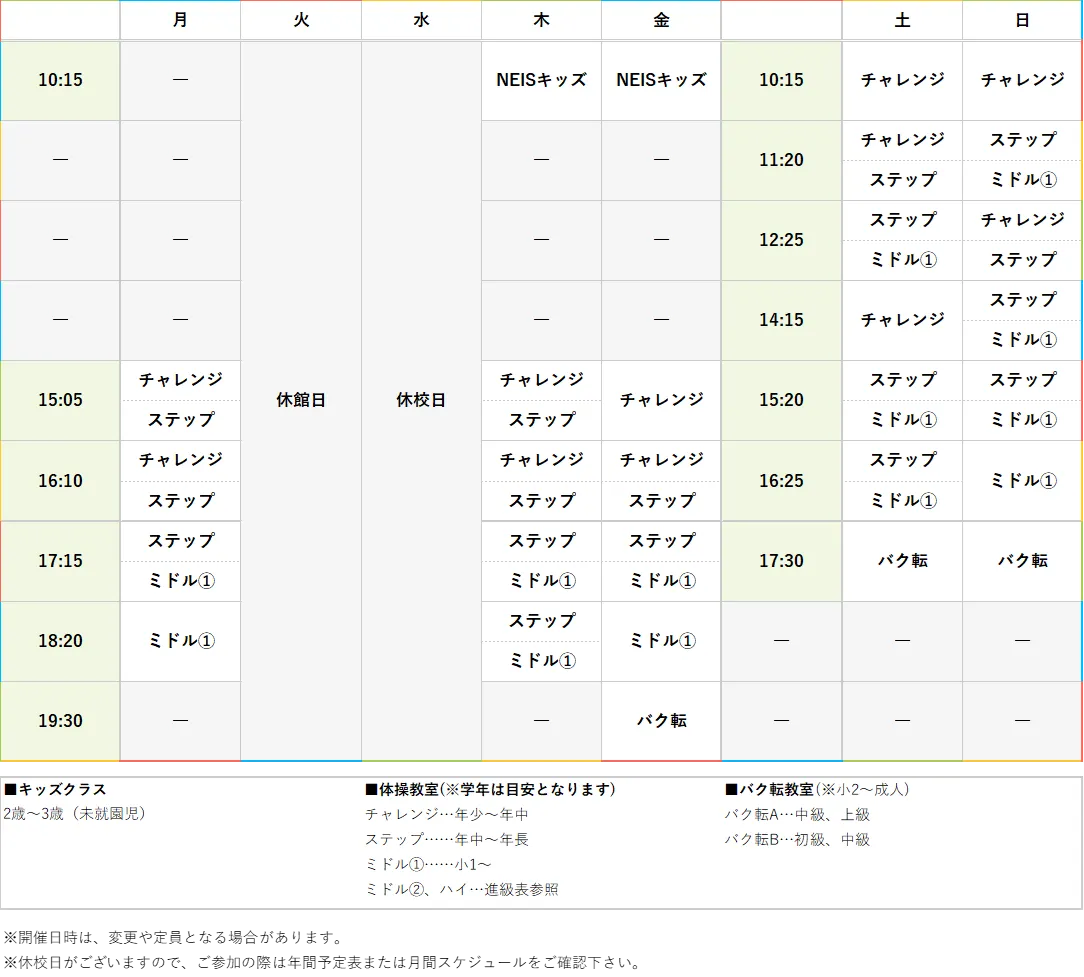Choose Sunday 17:30 バク転 class

click(x=1022, y=561)
